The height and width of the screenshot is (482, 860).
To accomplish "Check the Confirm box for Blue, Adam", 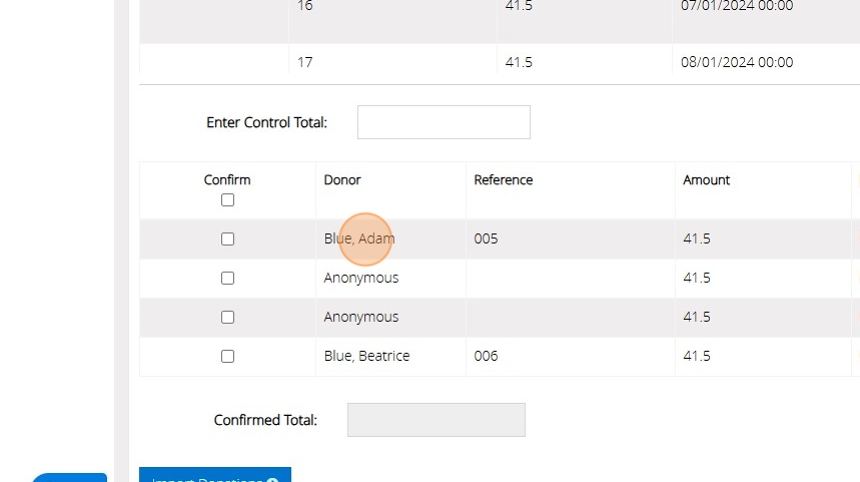I will [x=227, y=239].
